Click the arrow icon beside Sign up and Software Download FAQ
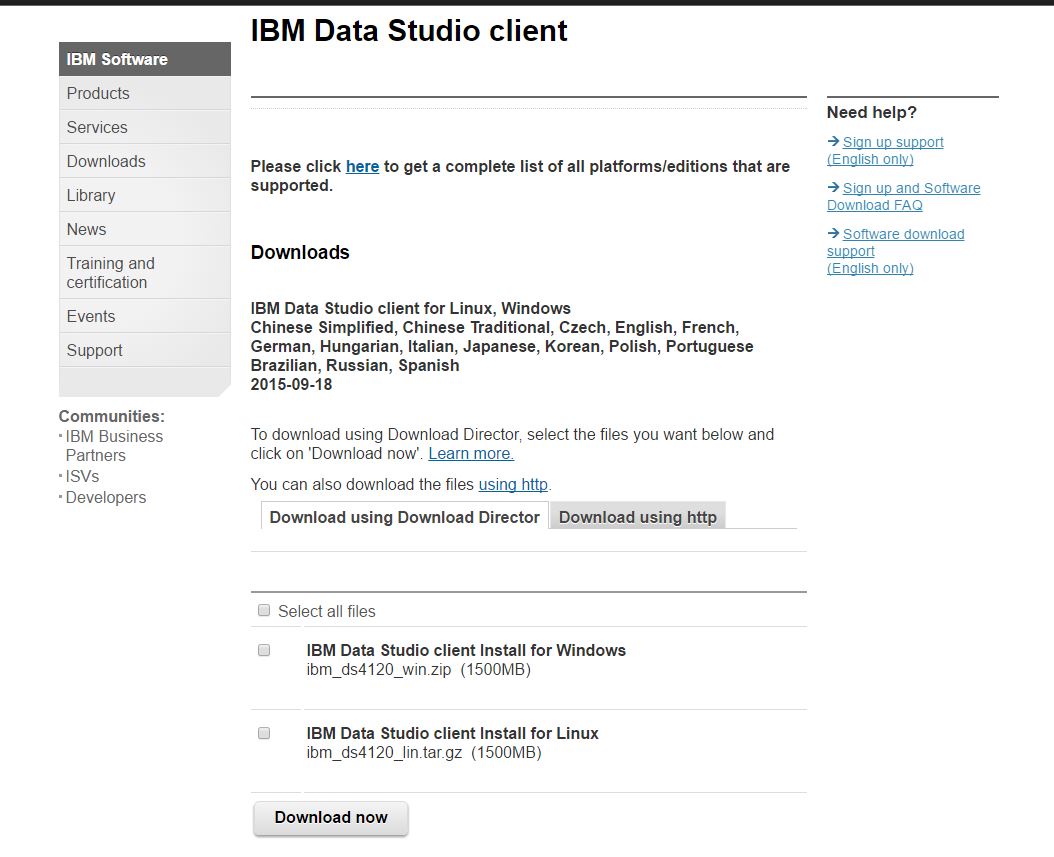The image size is (1054, 857). [x=832, y=188]
